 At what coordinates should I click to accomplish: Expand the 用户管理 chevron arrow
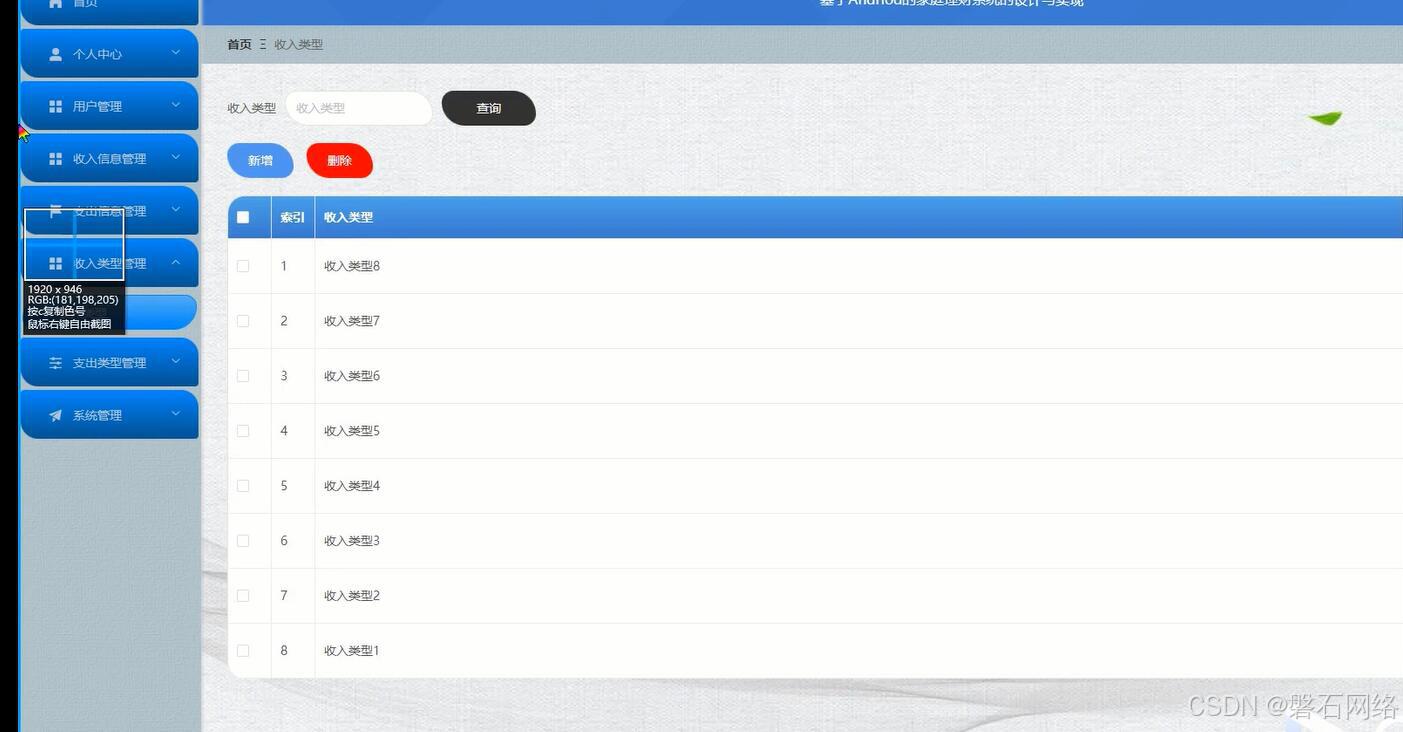[x=176, y=104]
